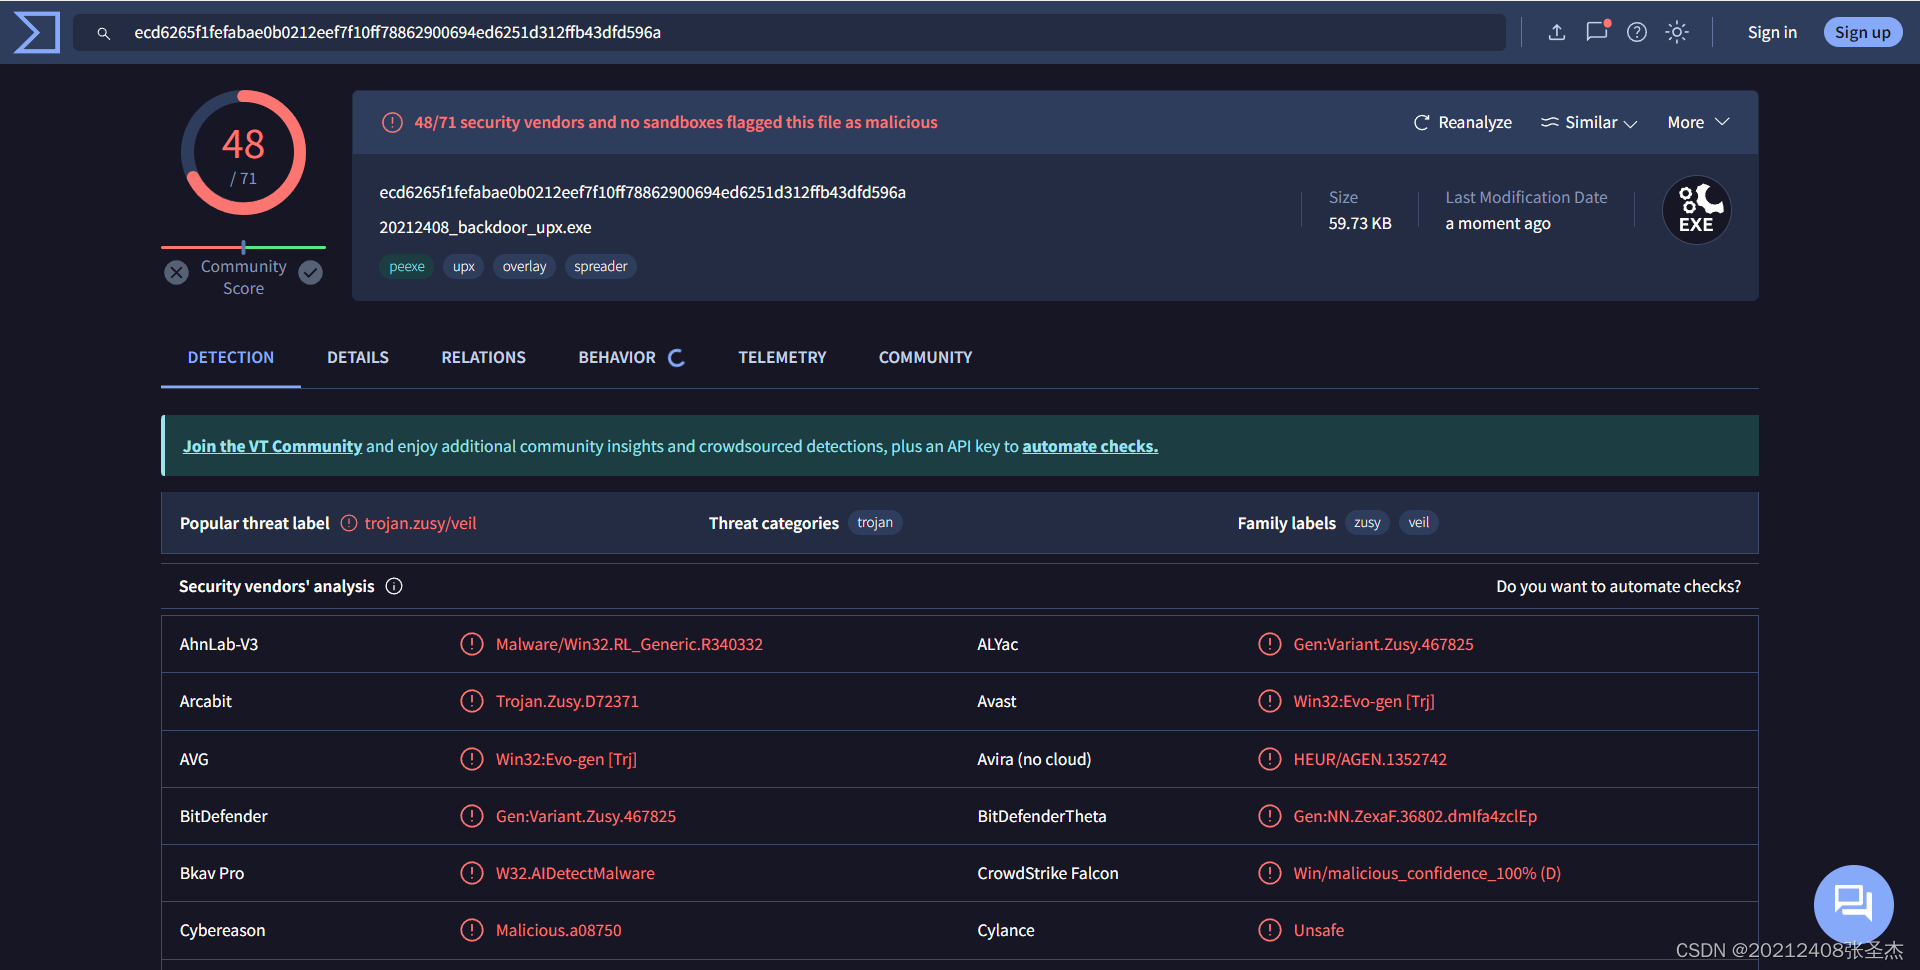Screen dimensions: 1920x970
Task: Click the upx tag
Action: (463, 266)
